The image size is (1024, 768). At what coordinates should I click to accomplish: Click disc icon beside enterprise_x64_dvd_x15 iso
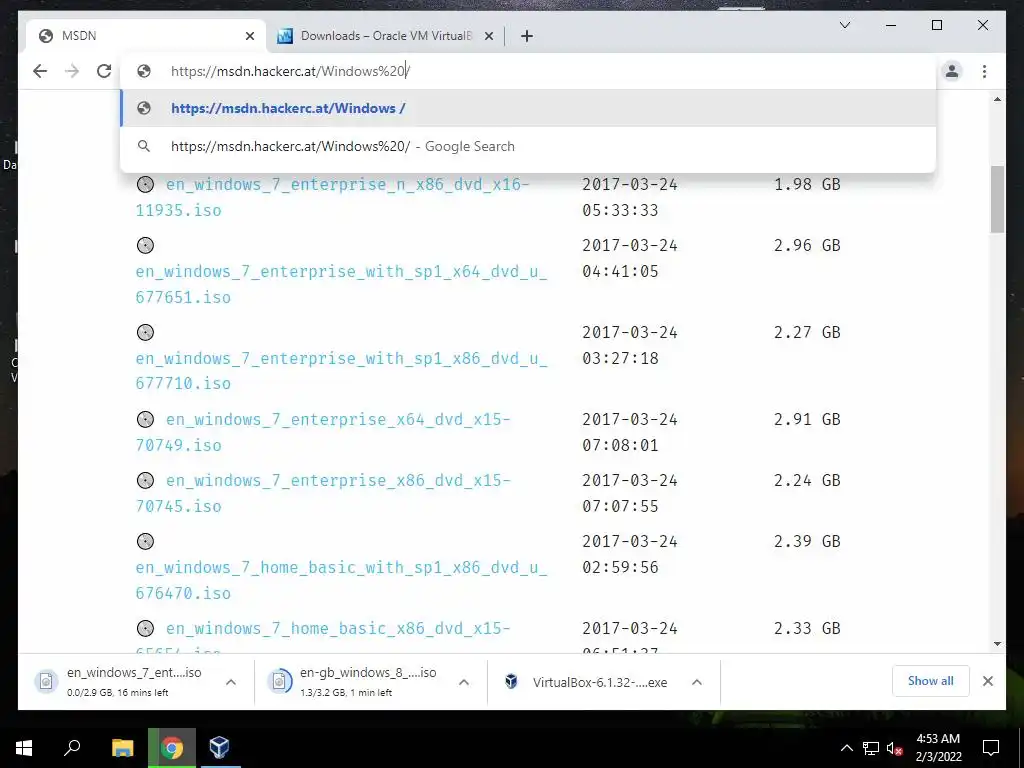point(145,419)
